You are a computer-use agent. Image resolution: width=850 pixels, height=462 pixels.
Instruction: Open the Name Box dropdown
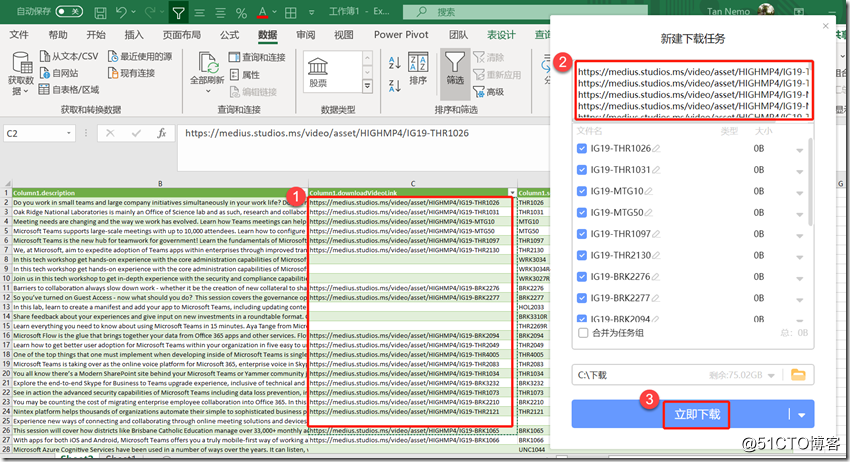click(x=69, y=133)
